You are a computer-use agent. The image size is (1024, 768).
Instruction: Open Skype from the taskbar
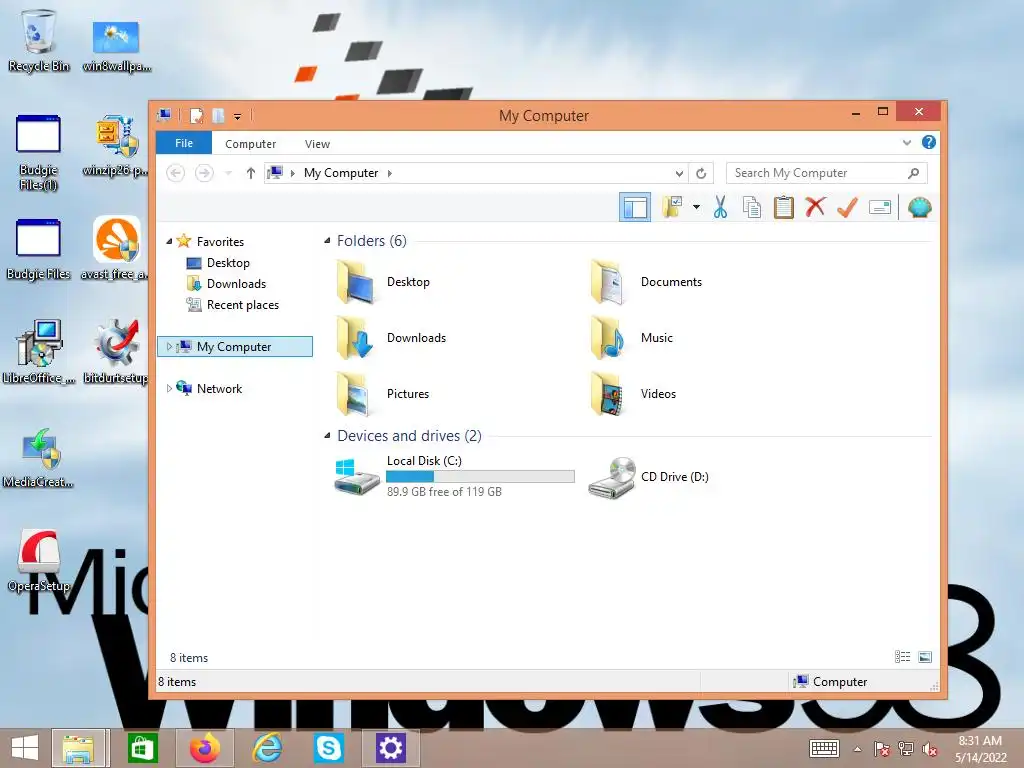(x=328, y=748)
